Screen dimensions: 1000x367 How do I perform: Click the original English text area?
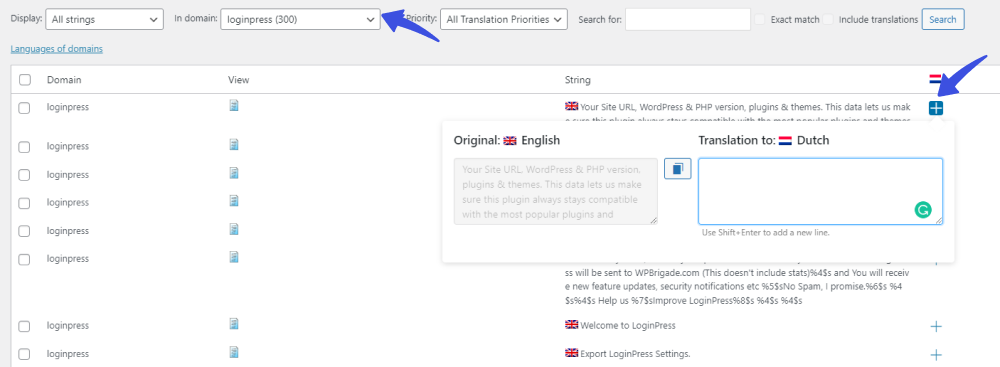tap(555, 191)
